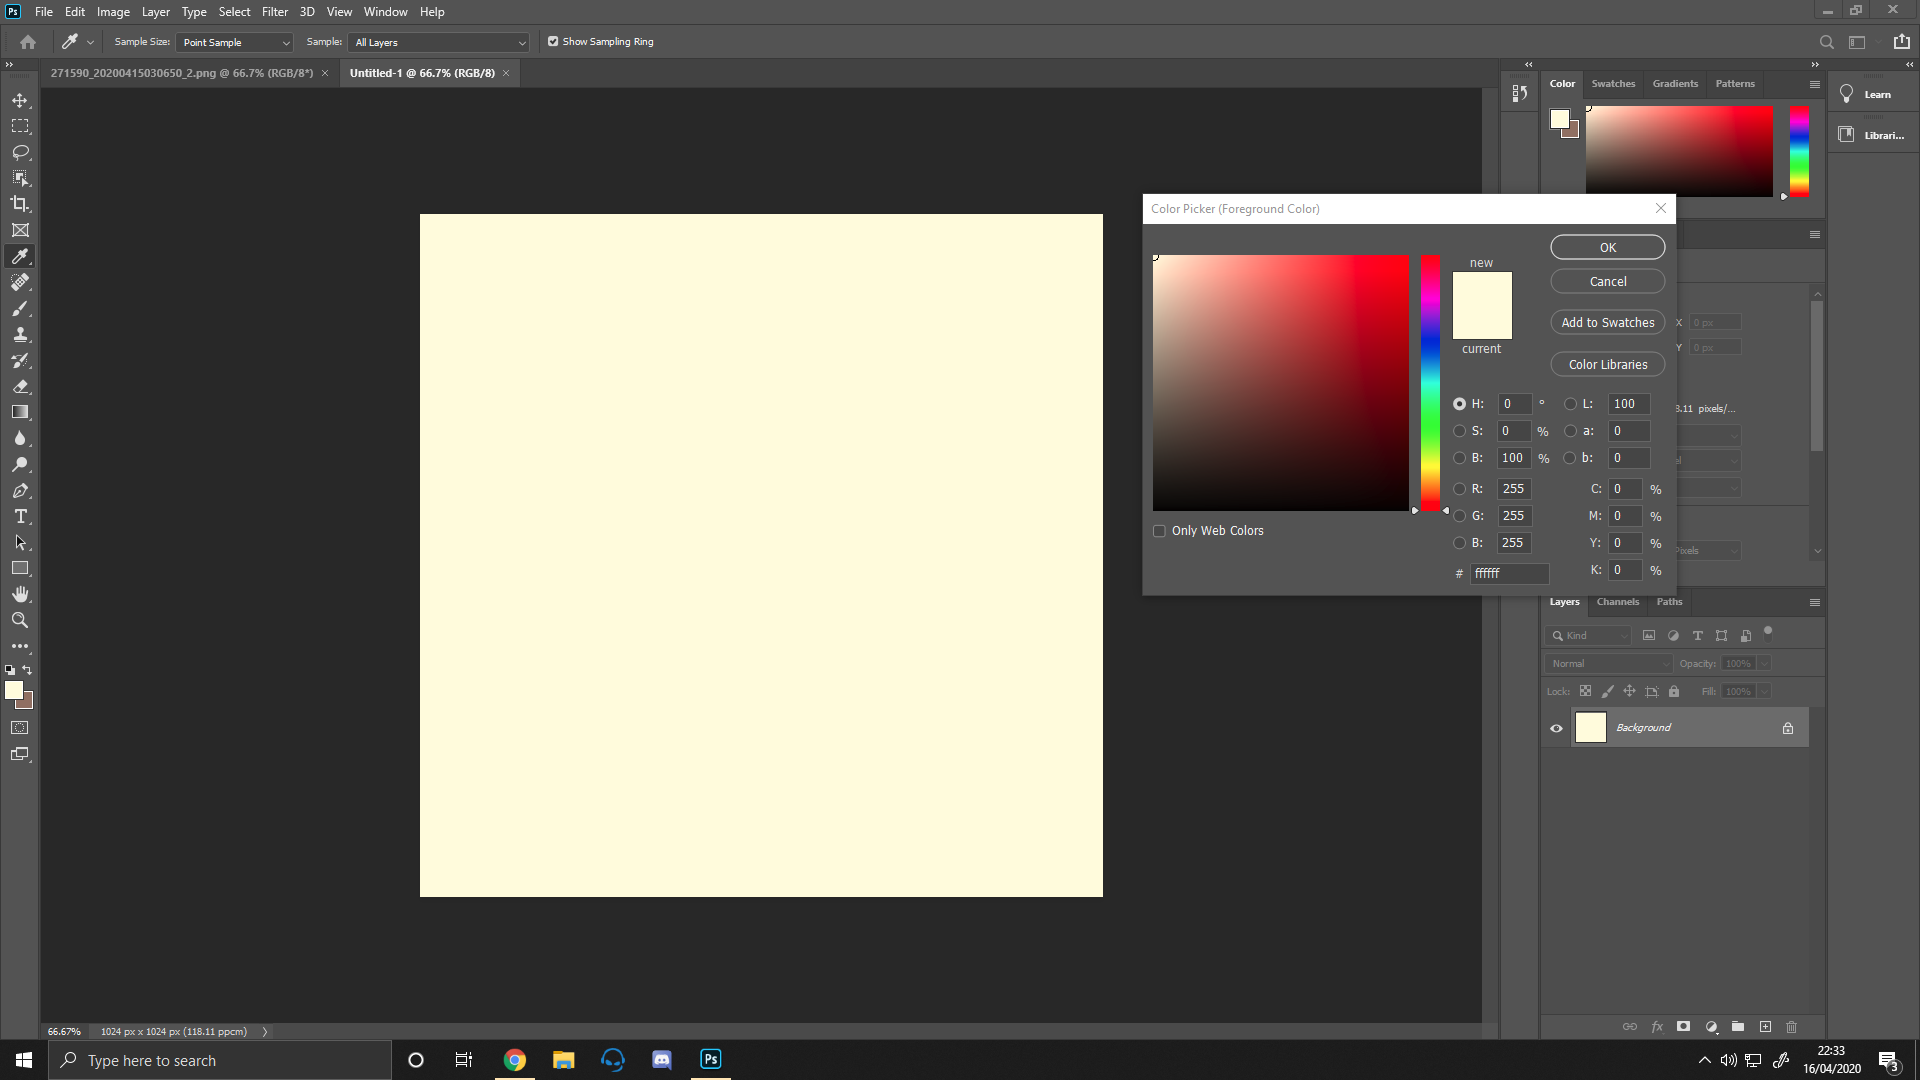Select the Horizontal Type tool

[20, 516]
